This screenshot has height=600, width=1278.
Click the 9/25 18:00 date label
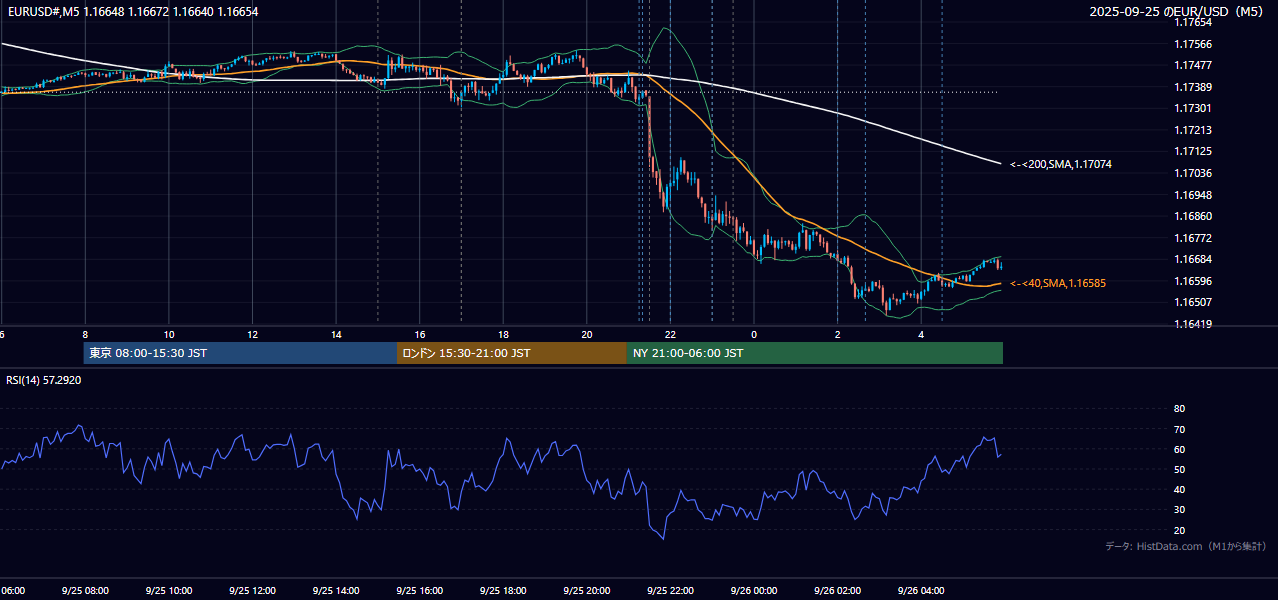503,591
